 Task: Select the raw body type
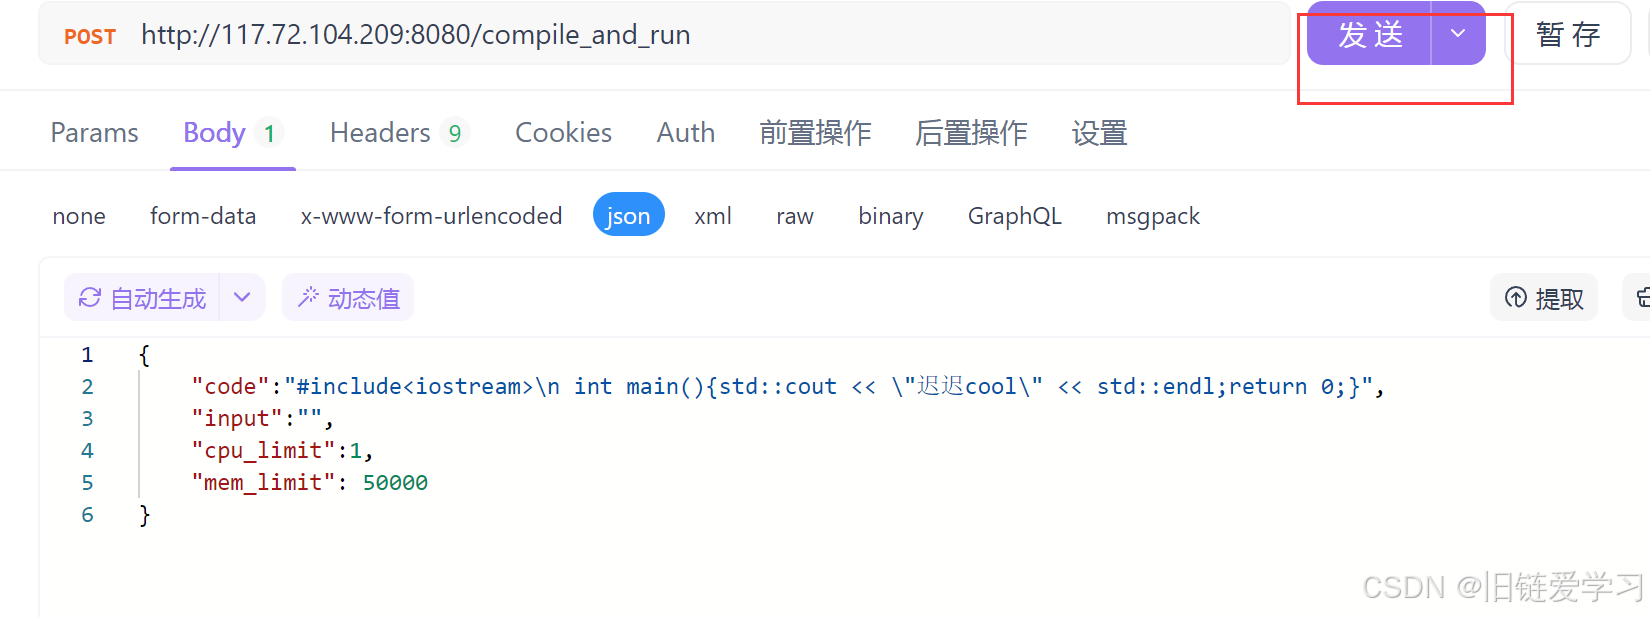795,216
